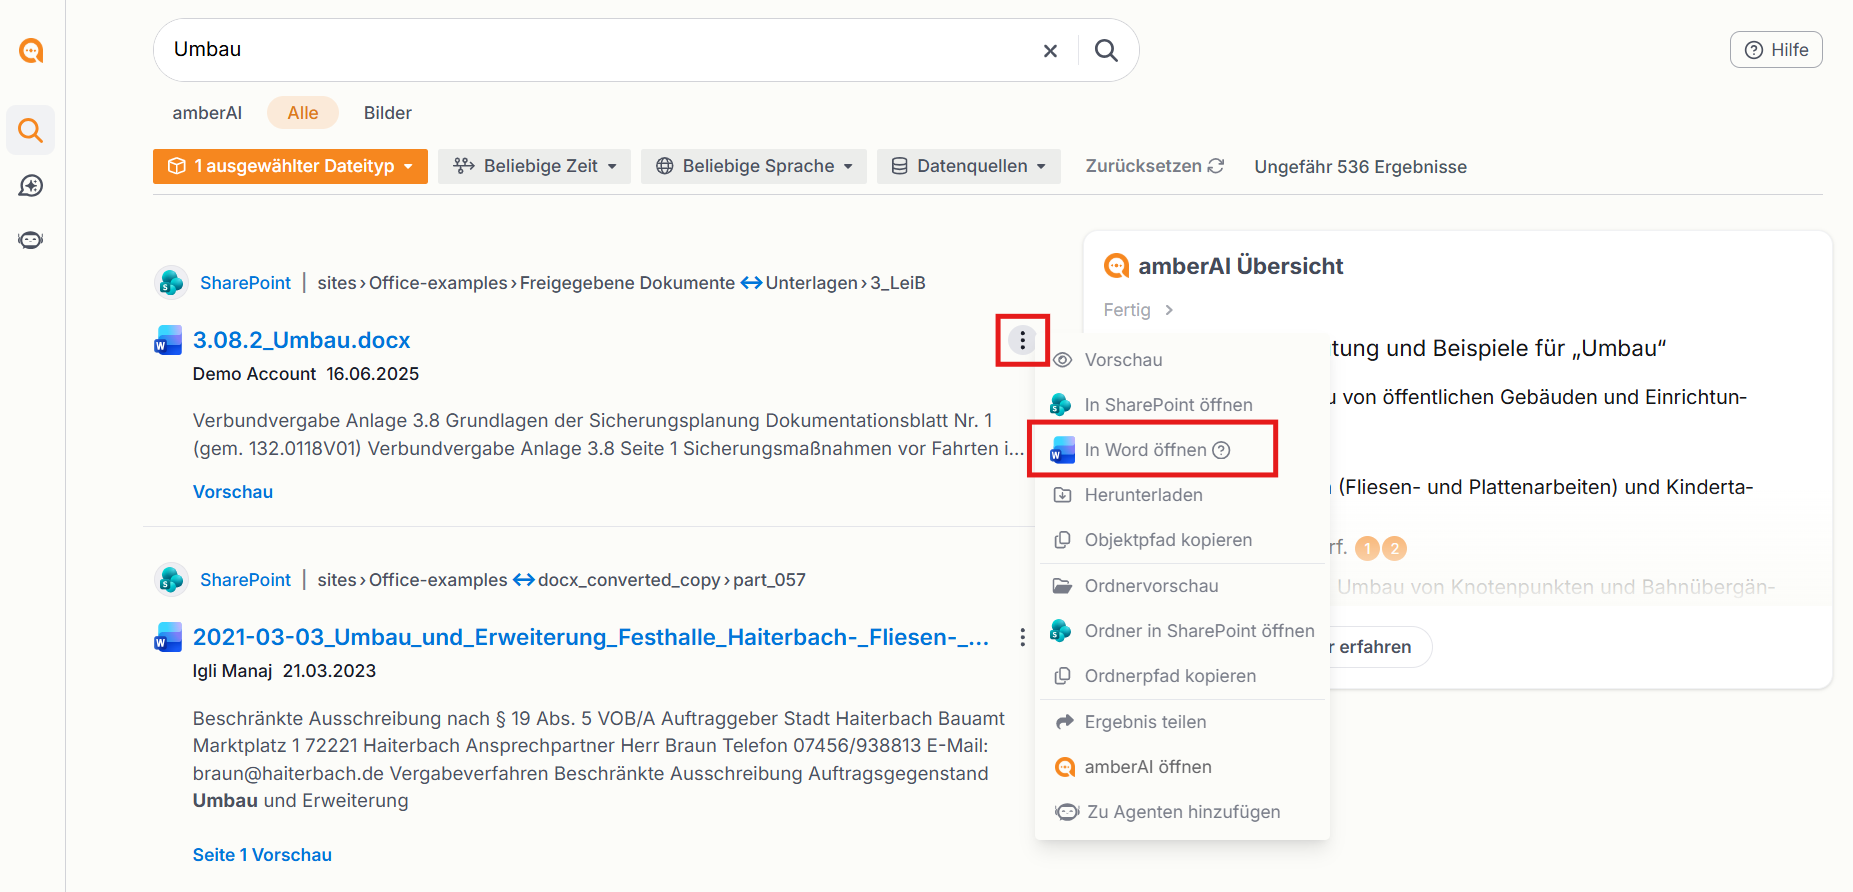Open the Hilfe help button
1853x892 pixels.
click(x=1776, y=50)
